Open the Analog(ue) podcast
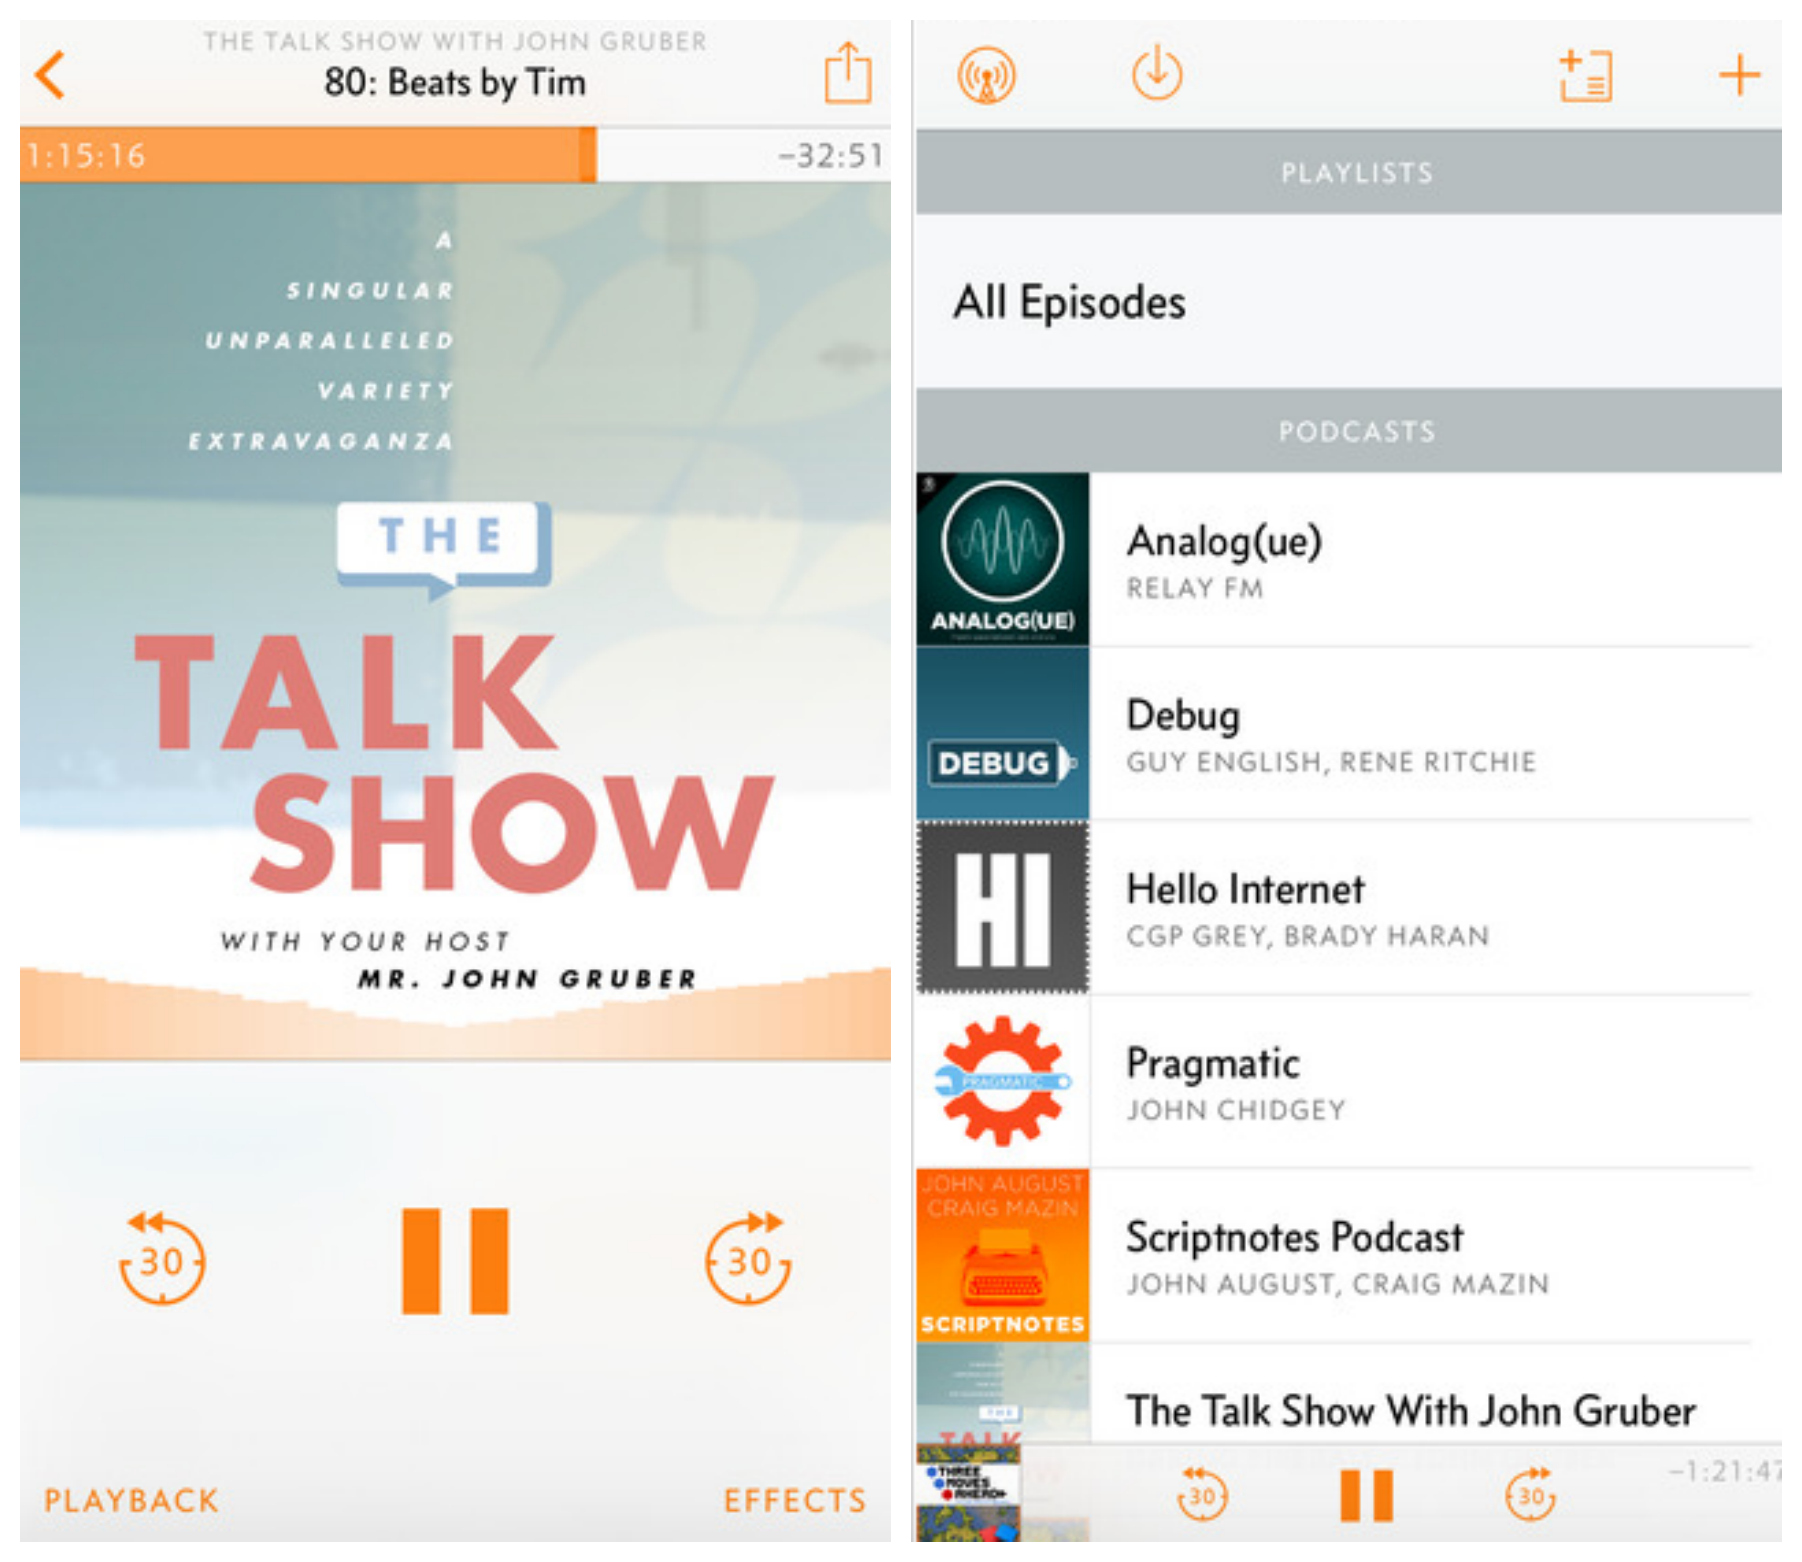1802x1562 pixels. pyautogui.click(x=1348, y=560)
